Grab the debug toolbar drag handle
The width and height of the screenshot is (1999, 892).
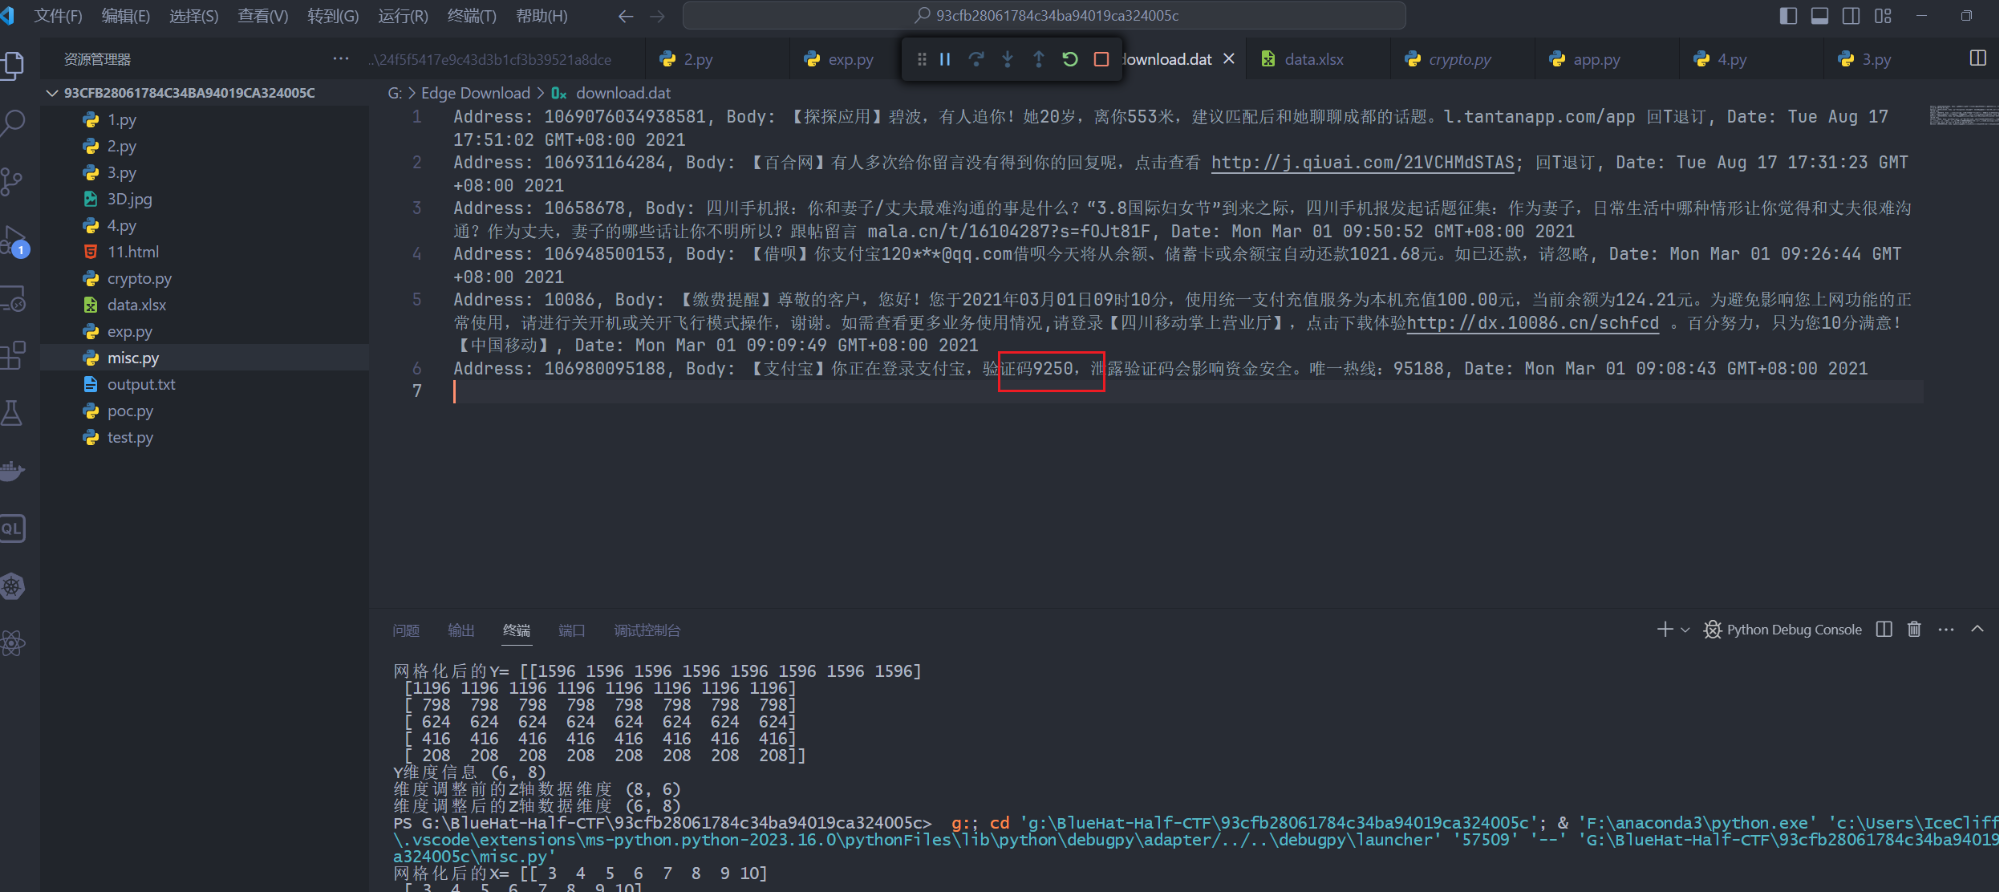coord(921,59)
